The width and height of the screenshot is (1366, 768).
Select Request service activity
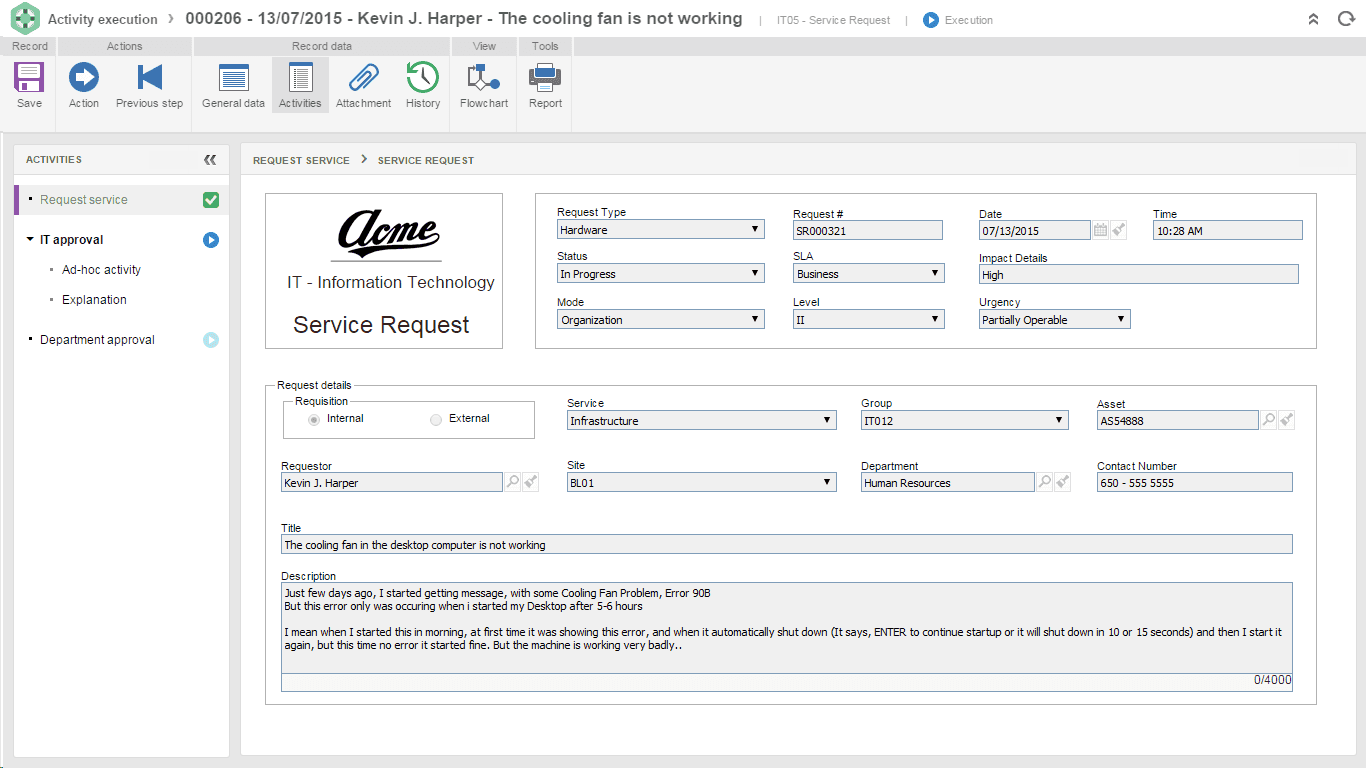point(84,200)
